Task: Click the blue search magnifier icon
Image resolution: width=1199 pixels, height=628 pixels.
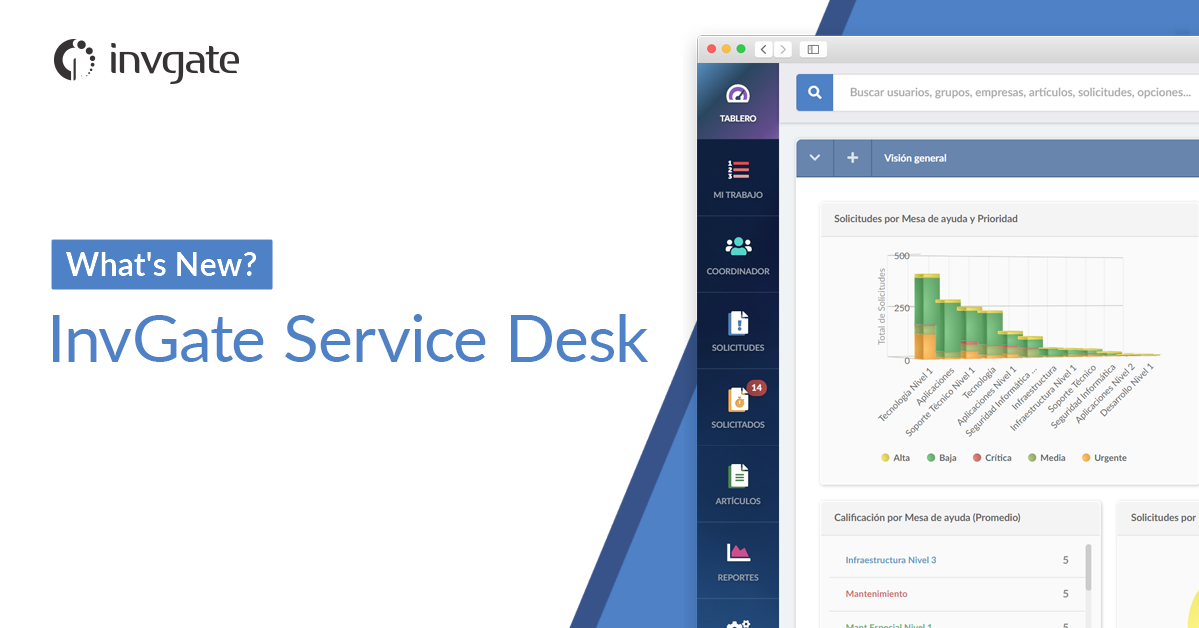Action: click(815, 92)
